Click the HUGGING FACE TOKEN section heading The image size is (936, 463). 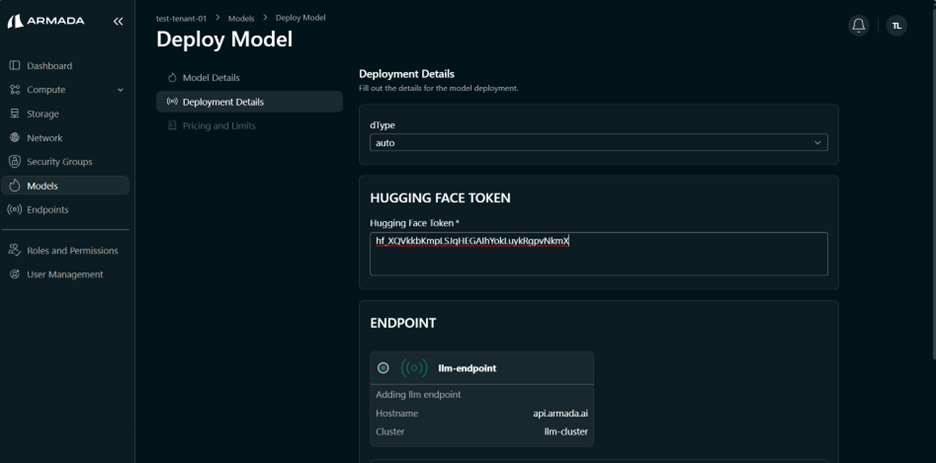[440, 197]
